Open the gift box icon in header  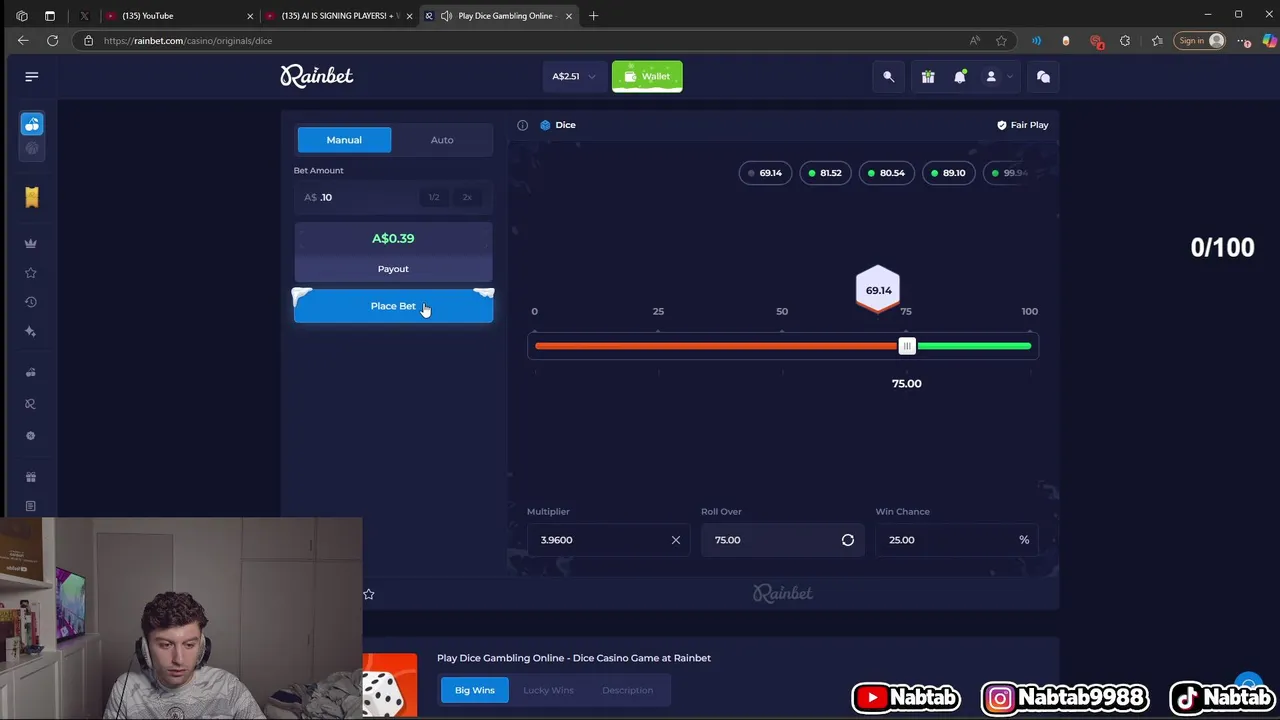point(928,76)
